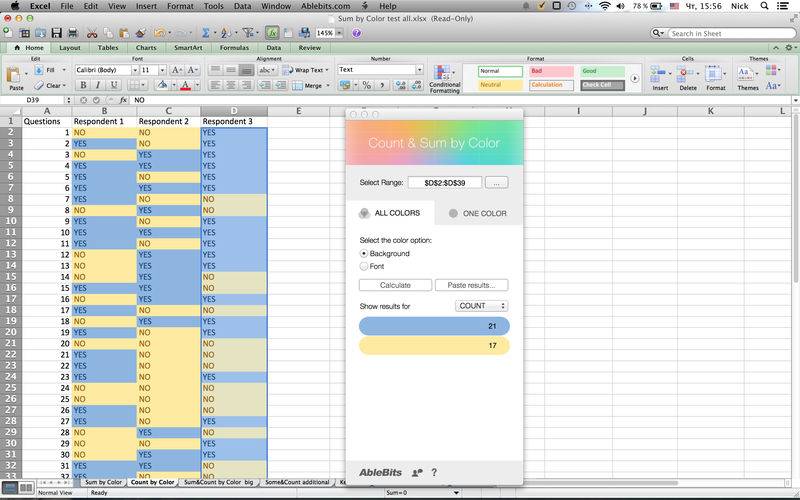
Task: Select the Font color option radio
Action: (364, 266)
